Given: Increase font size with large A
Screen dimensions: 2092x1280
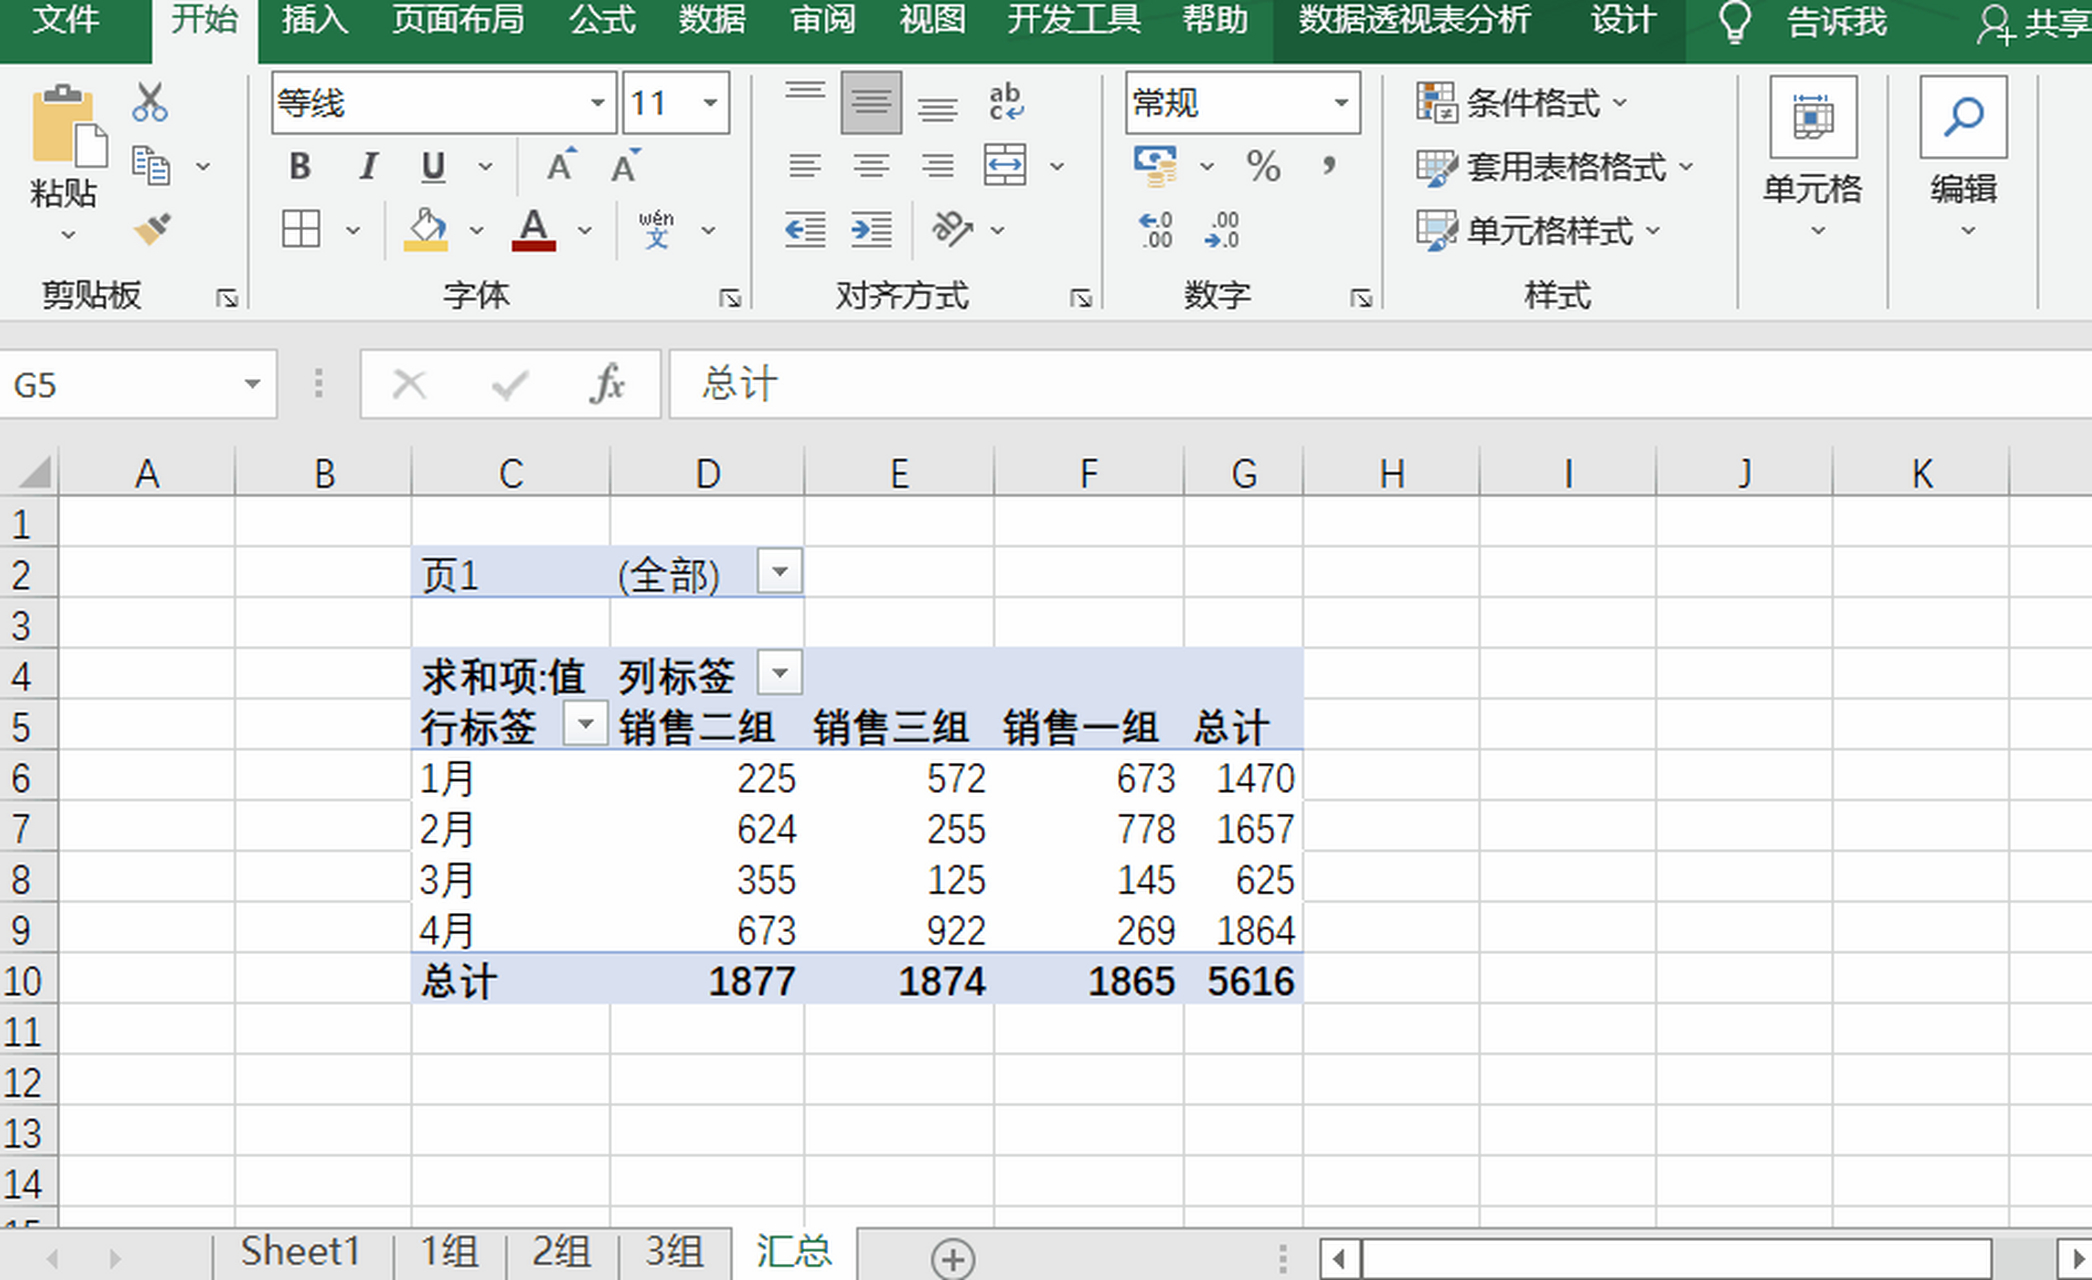Looking at the screenshot, I should (560, 166).
